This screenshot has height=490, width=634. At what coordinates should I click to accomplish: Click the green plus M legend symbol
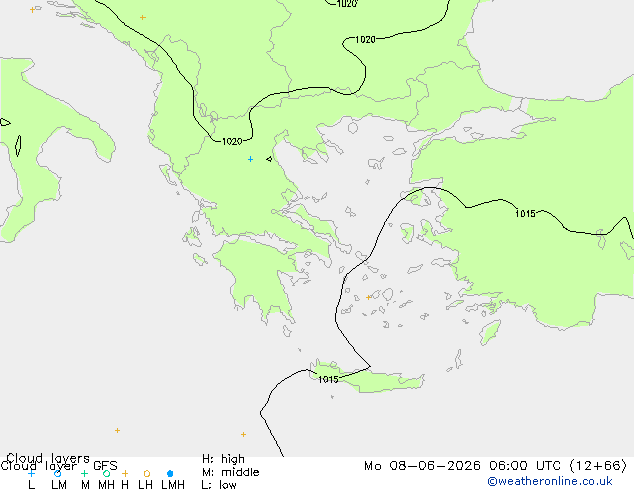(84, 473)
